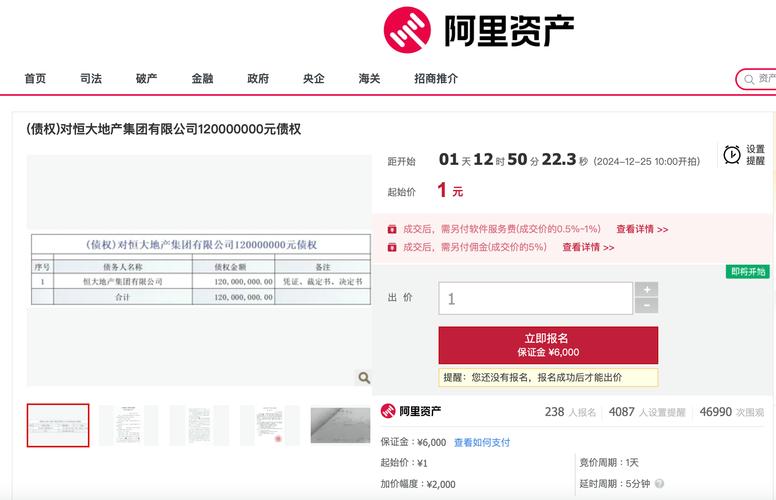Open the 破产 navigation tab
776x500 pixels.
click(x=146, y=78)
